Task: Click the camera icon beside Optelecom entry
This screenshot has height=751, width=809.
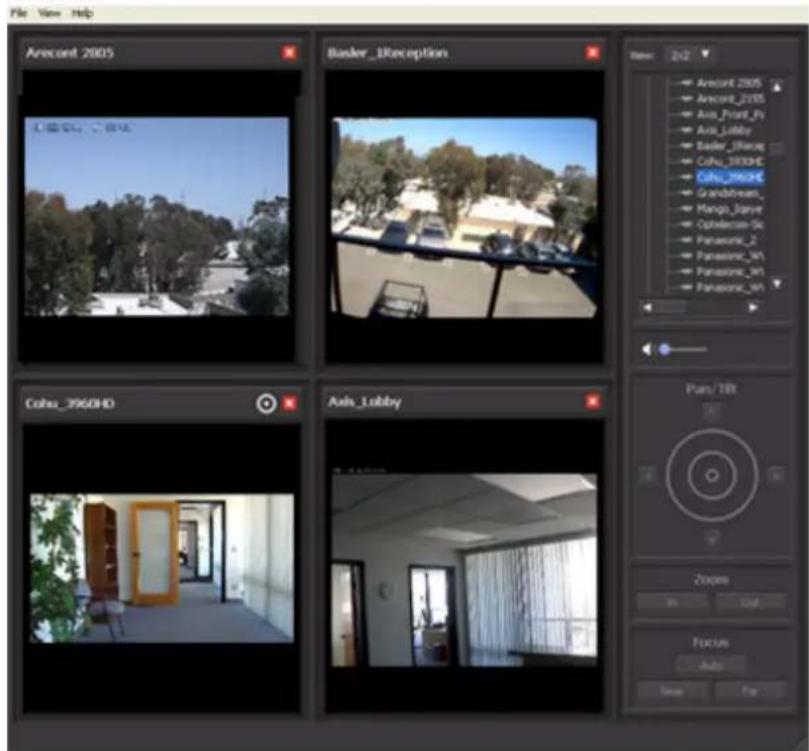Action: click(686, 225)
